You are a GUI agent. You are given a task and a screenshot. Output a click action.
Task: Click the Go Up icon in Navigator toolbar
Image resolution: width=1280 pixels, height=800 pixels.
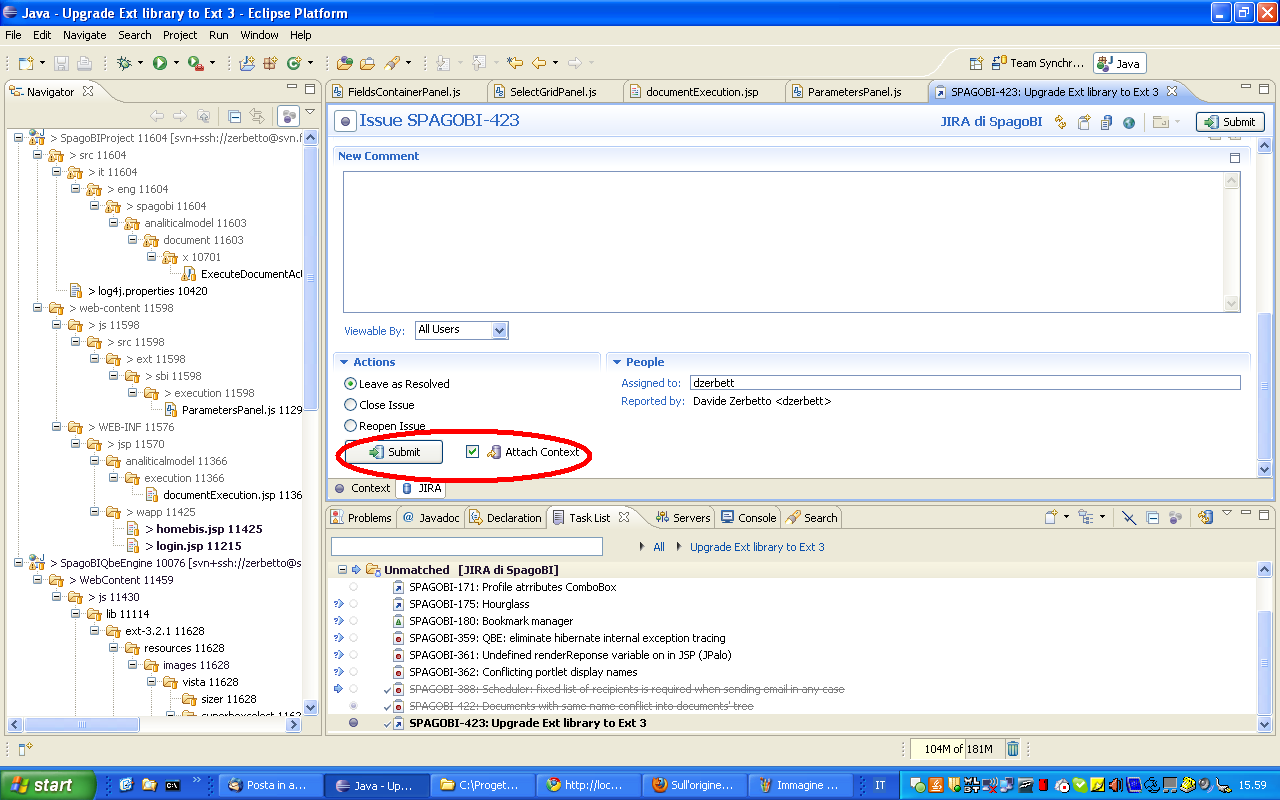point(204,116)
